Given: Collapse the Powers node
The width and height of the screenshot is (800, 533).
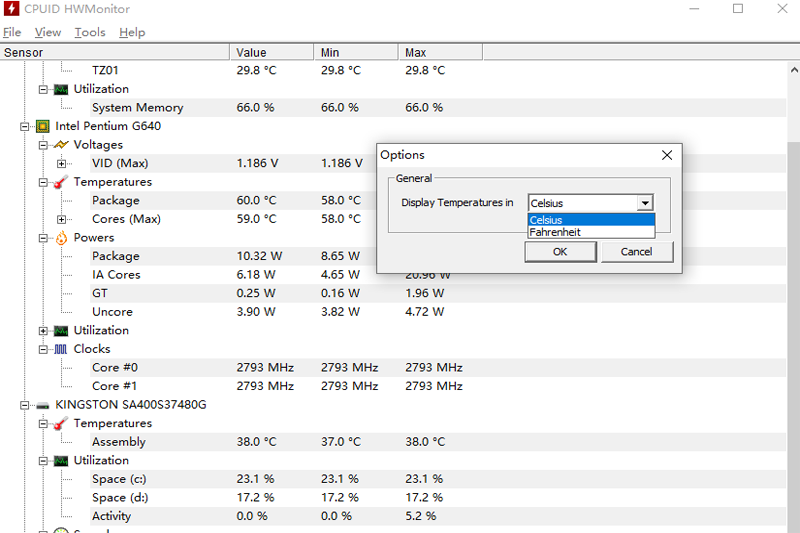Looking at the screenshot, I should (x=43, y=238).
